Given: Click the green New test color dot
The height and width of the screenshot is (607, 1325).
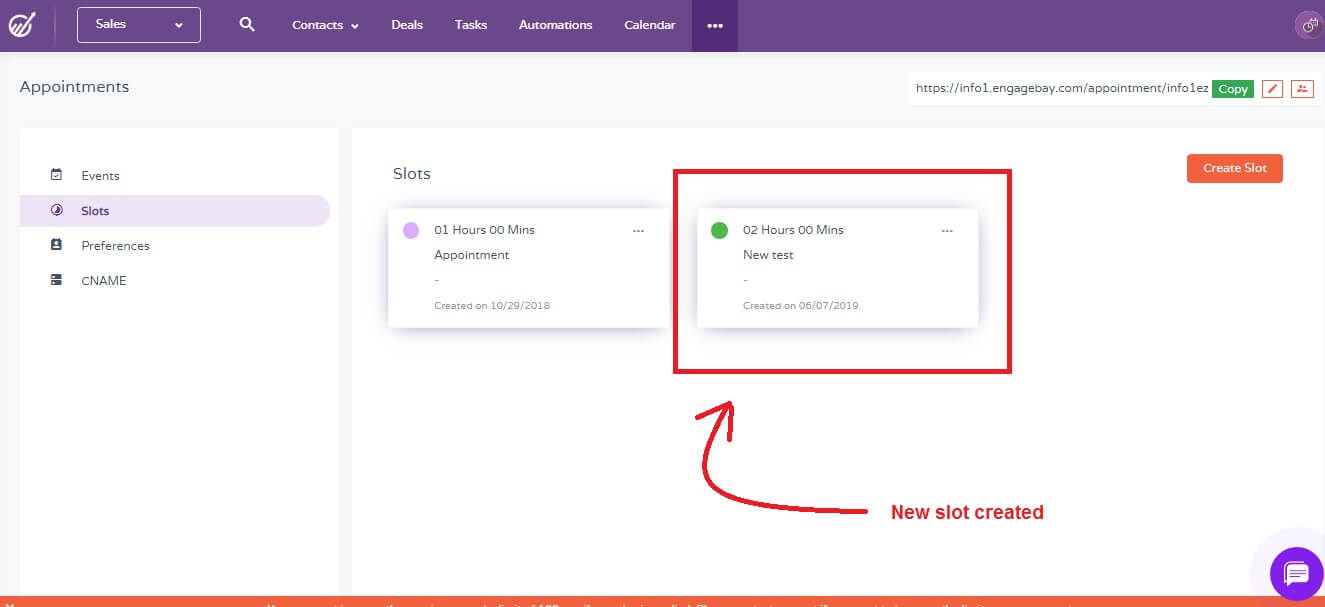Looking at the screenshot, I should tap(719, 231).
